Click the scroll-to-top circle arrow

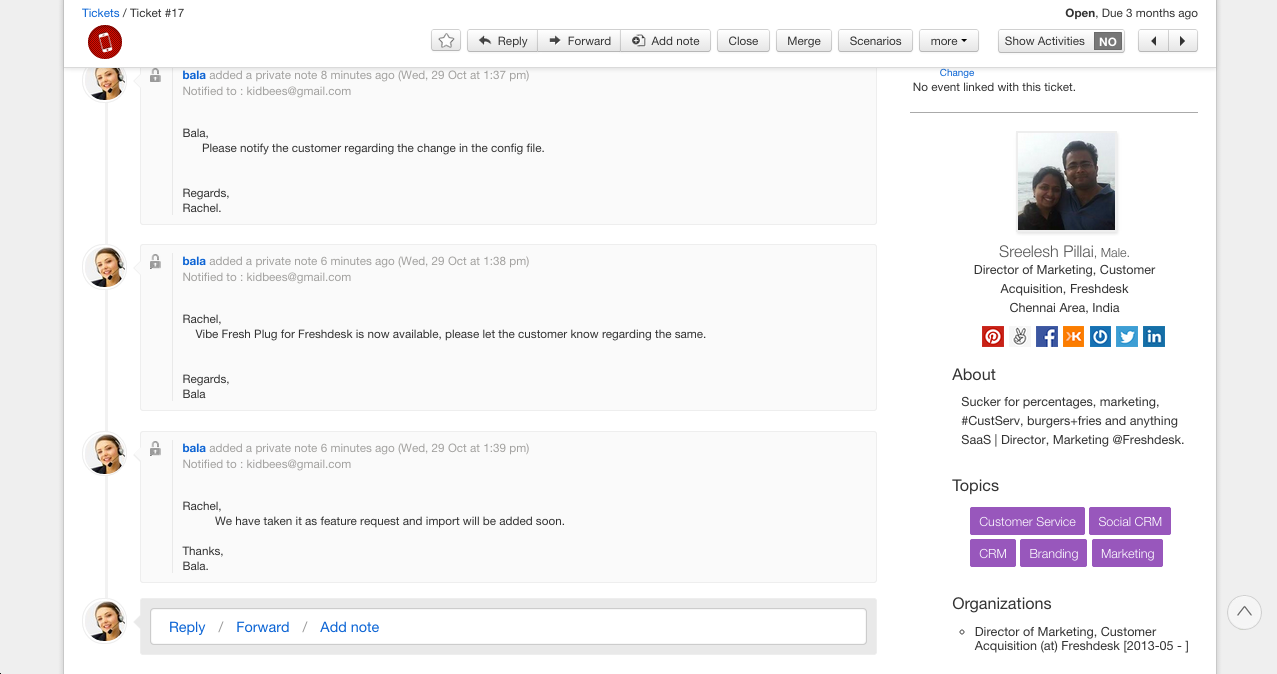(x=1244, y=611)
